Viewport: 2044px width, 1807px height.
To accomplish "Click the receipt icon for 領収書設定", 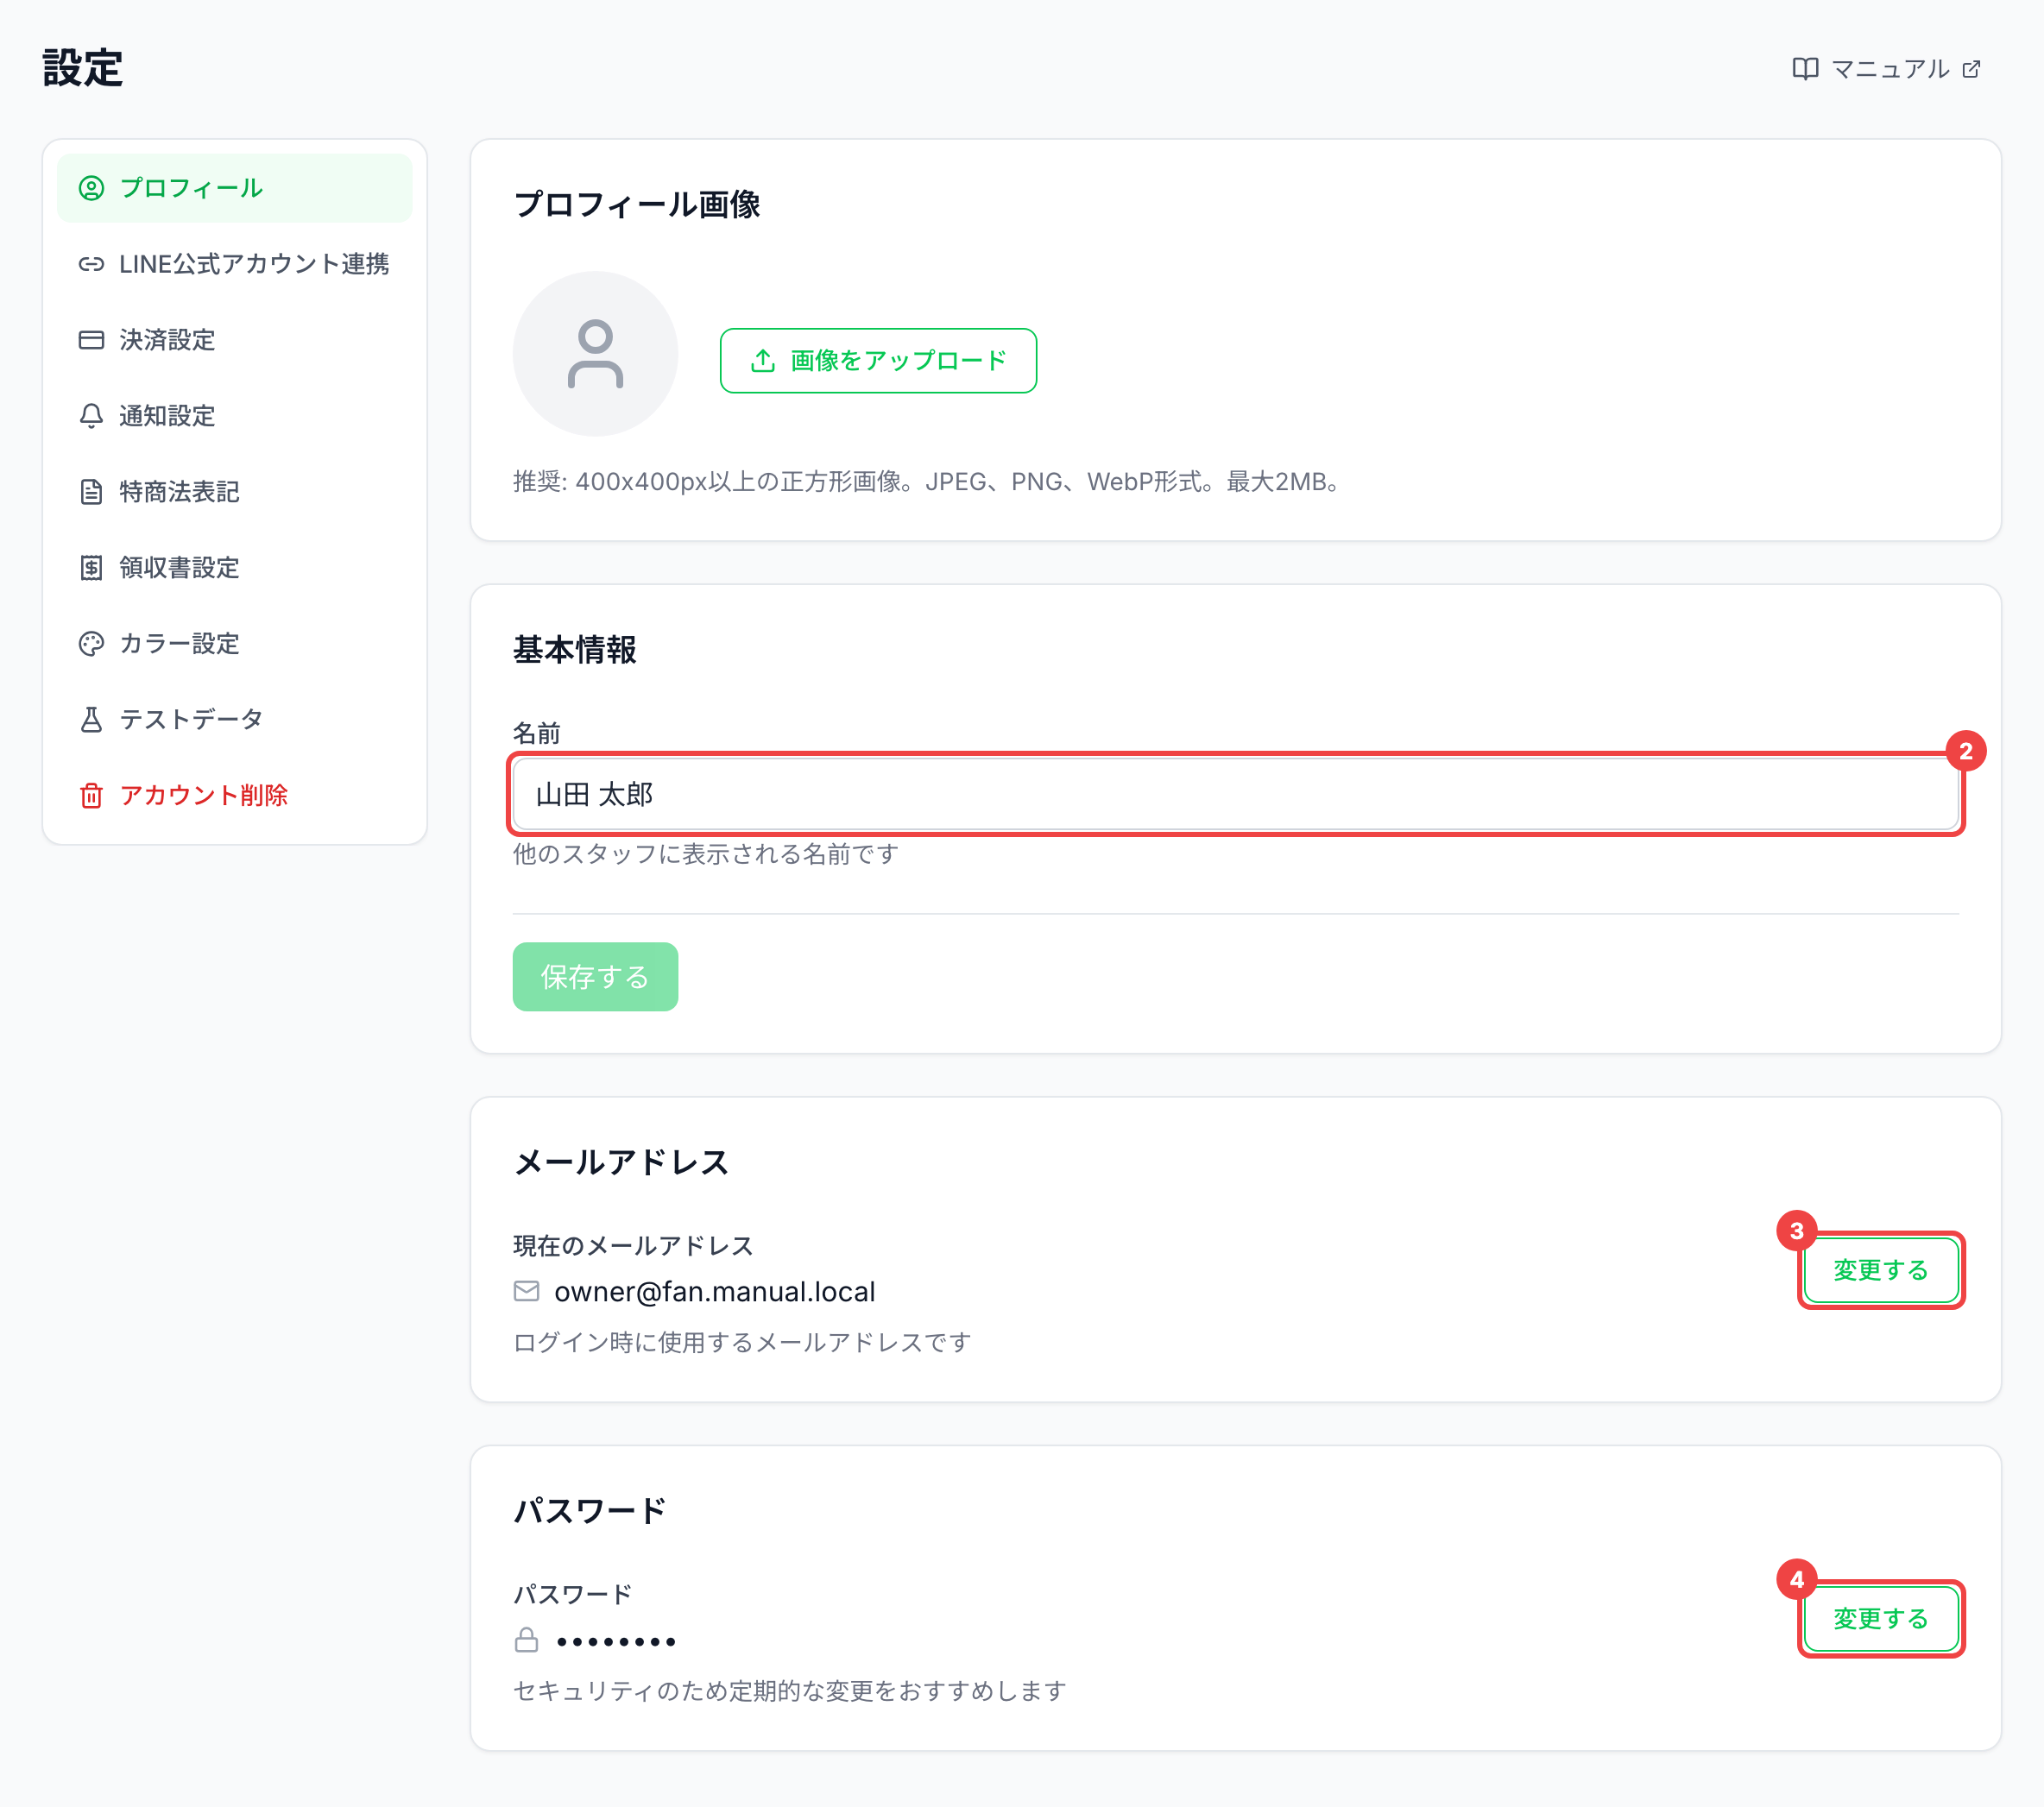I will [x=91, y=568].
